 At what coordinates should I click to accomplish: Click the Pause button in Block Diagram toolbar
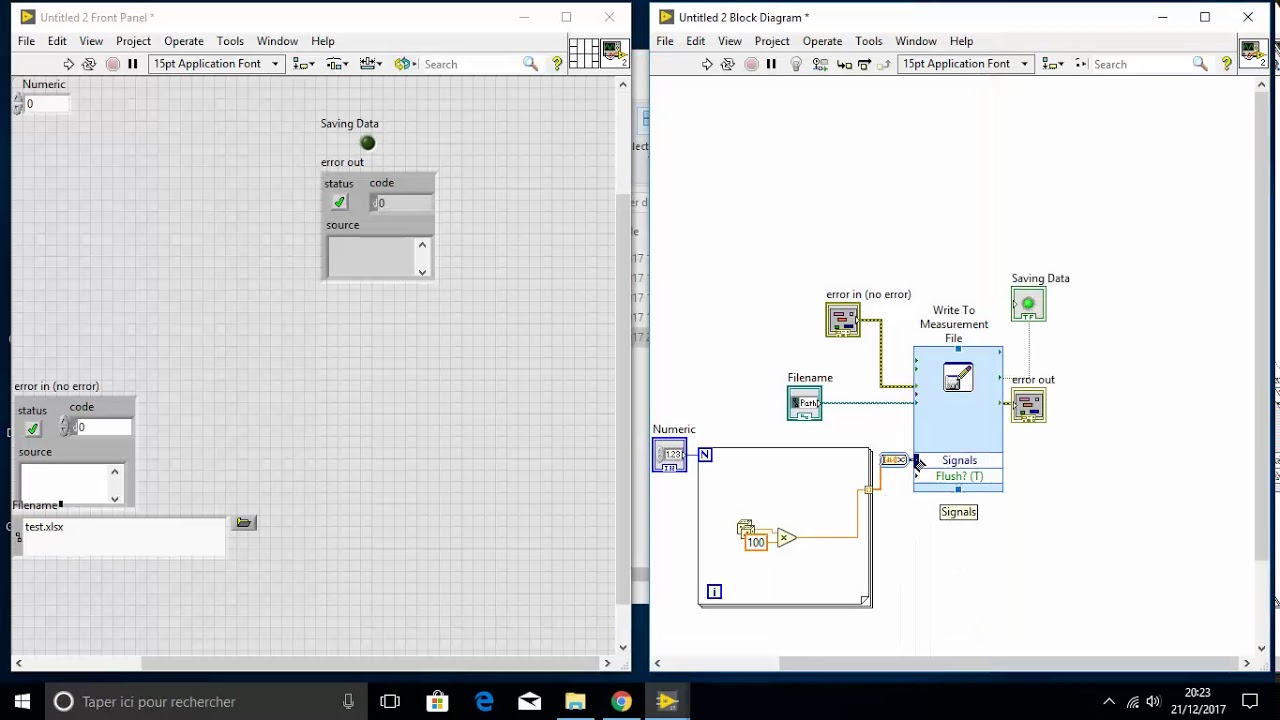[771, 64]
